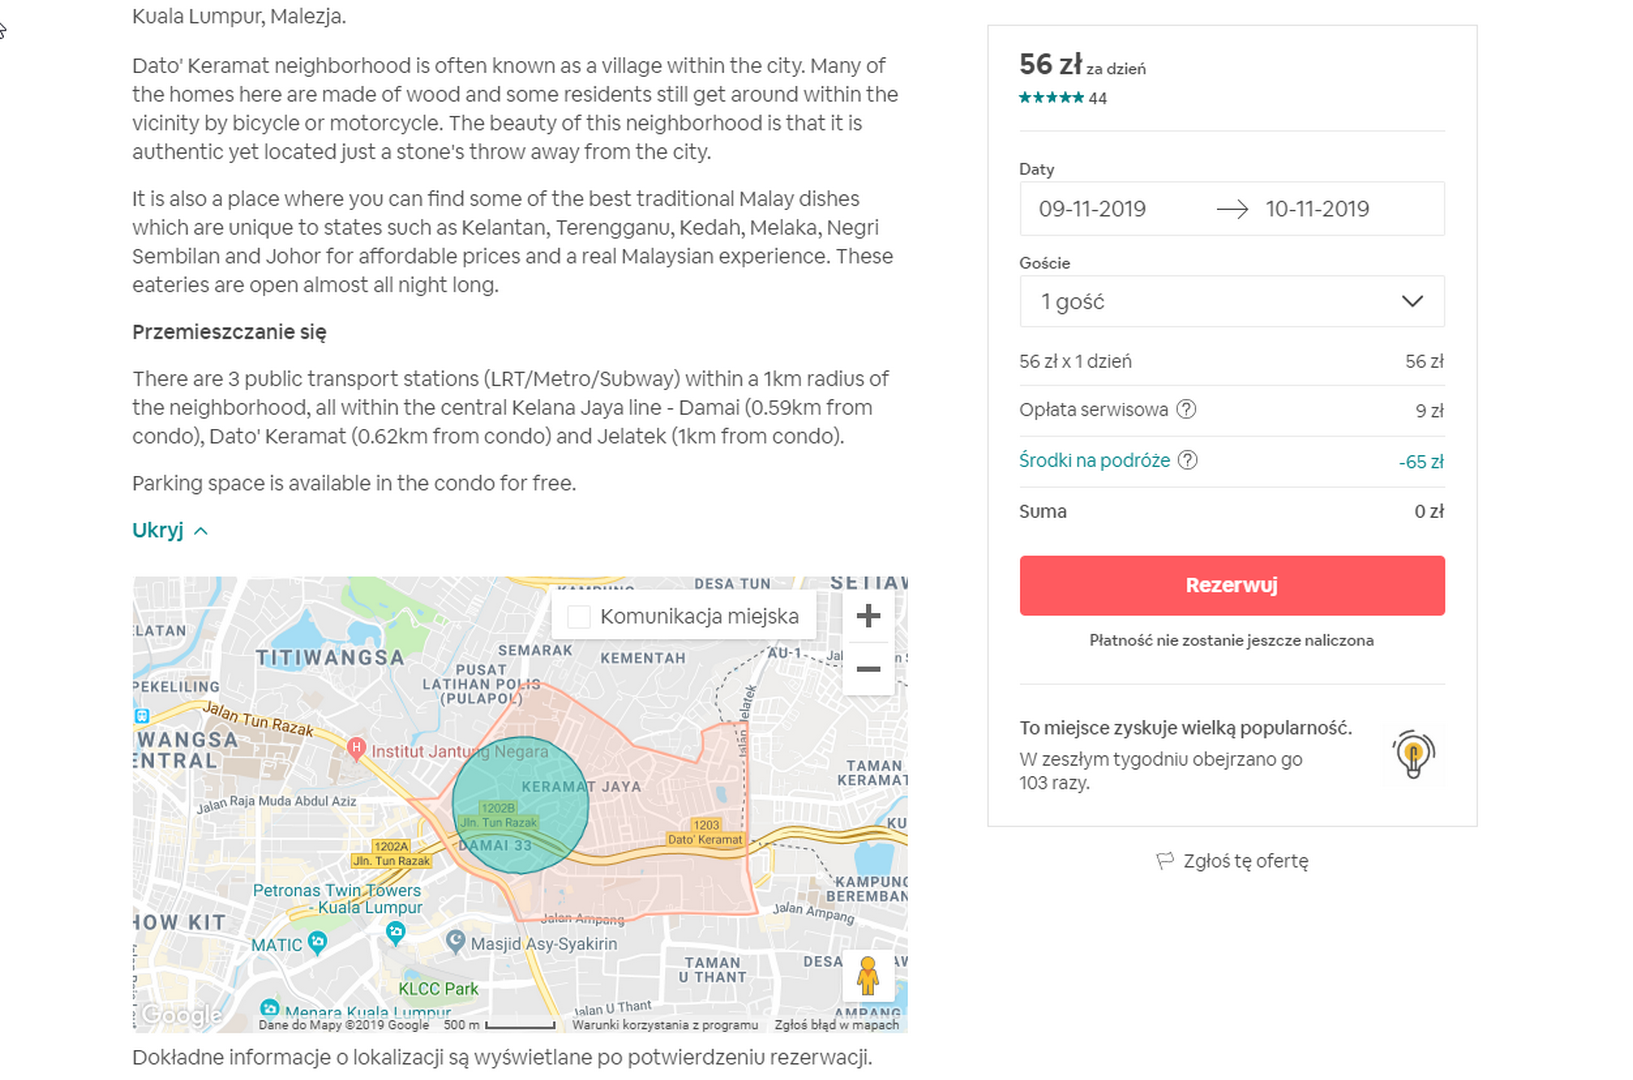Click the service fee help icon
Image resolution: width=1633 pixels, height=1080 pixels.
pyautogui.click(x=1186, y=409)
